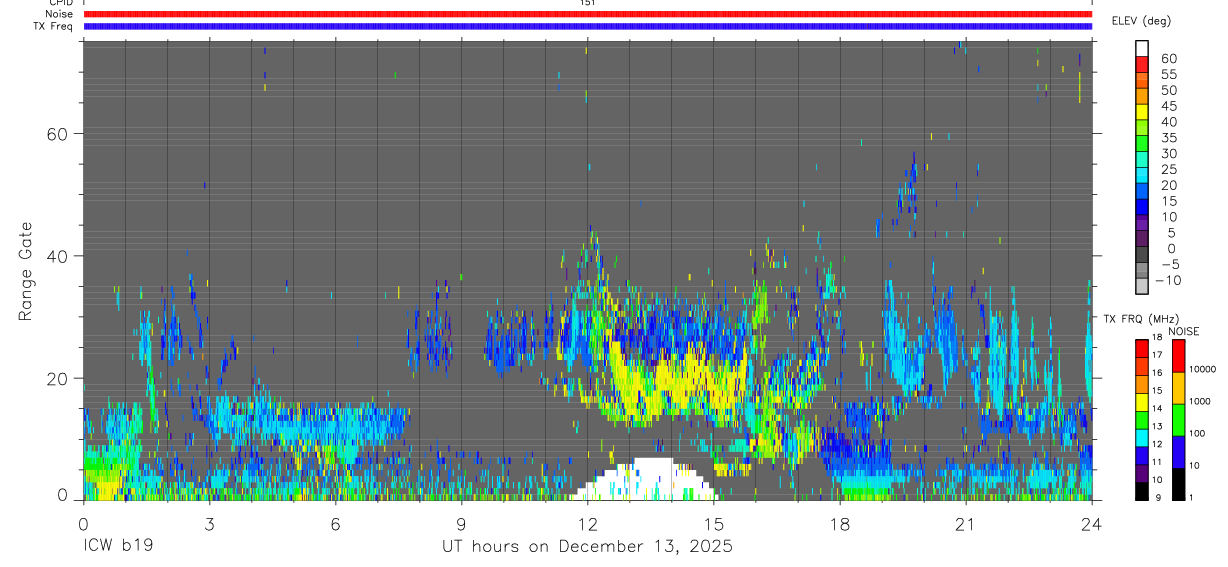Click the "15" hour tick on the UT axis
Viewport: 1228px width, 567px height.
pos(714,523)
